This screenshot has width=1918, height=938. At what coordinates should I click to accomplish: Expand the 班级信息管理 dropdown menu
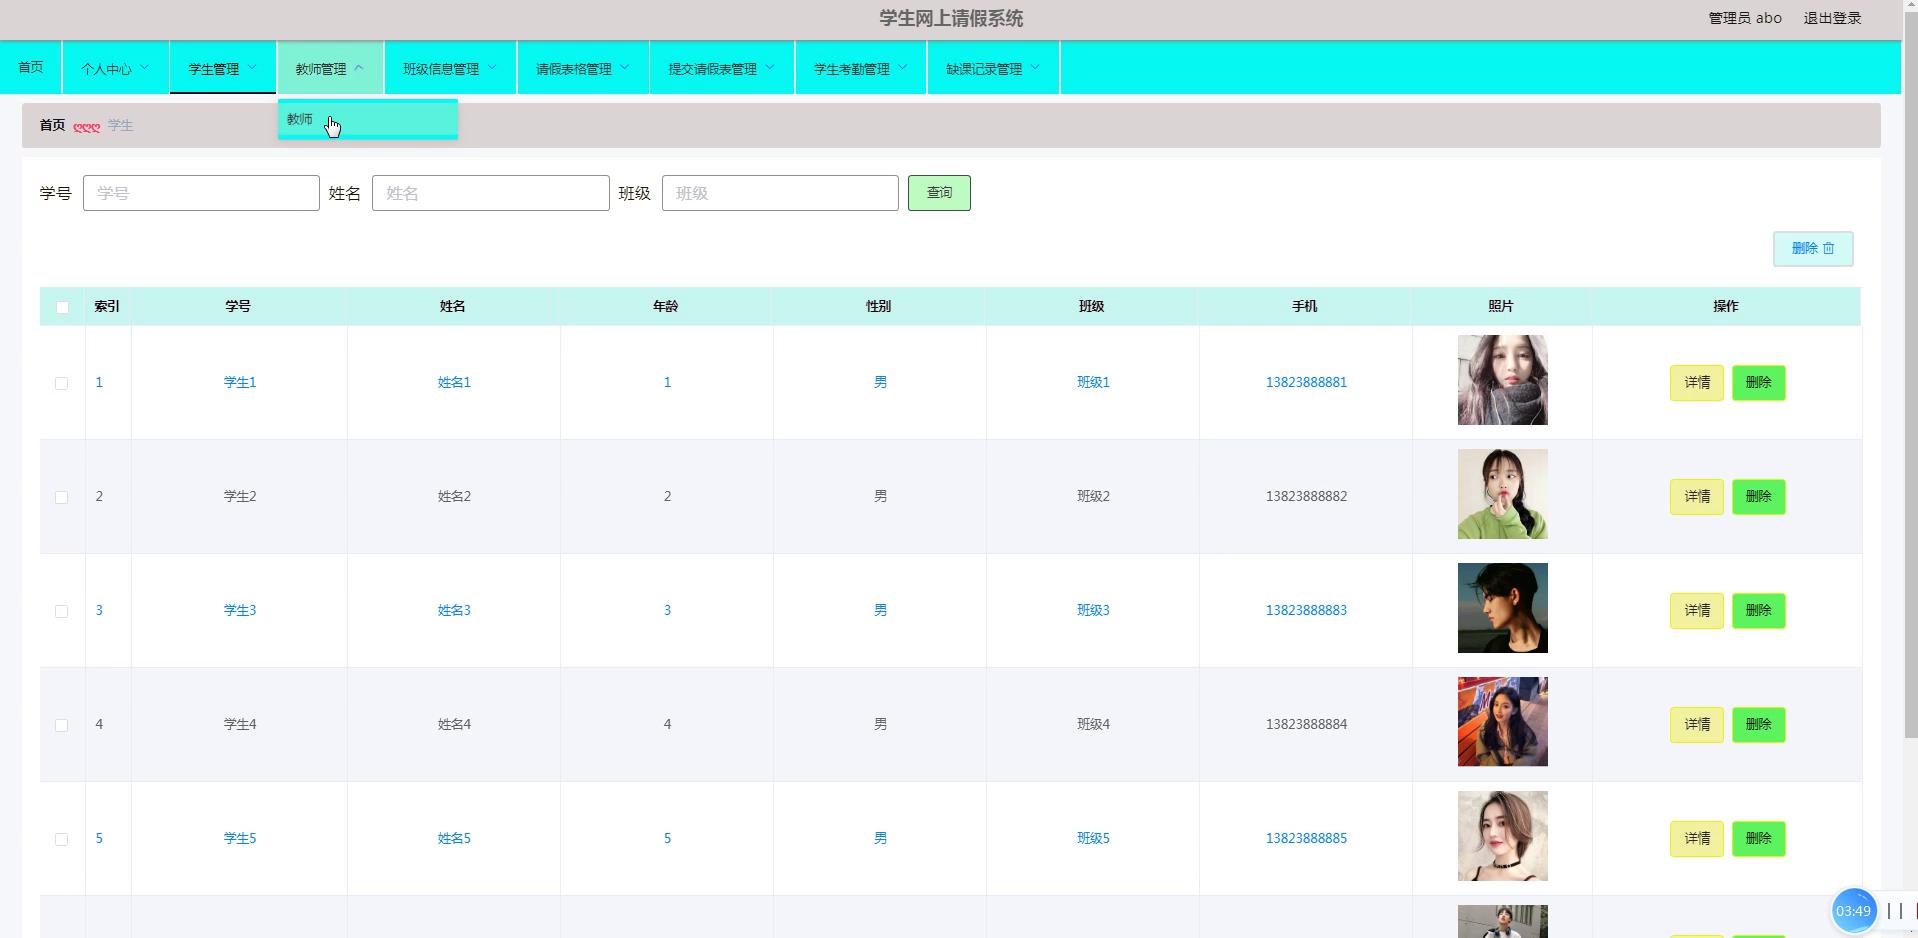[449, 68]
